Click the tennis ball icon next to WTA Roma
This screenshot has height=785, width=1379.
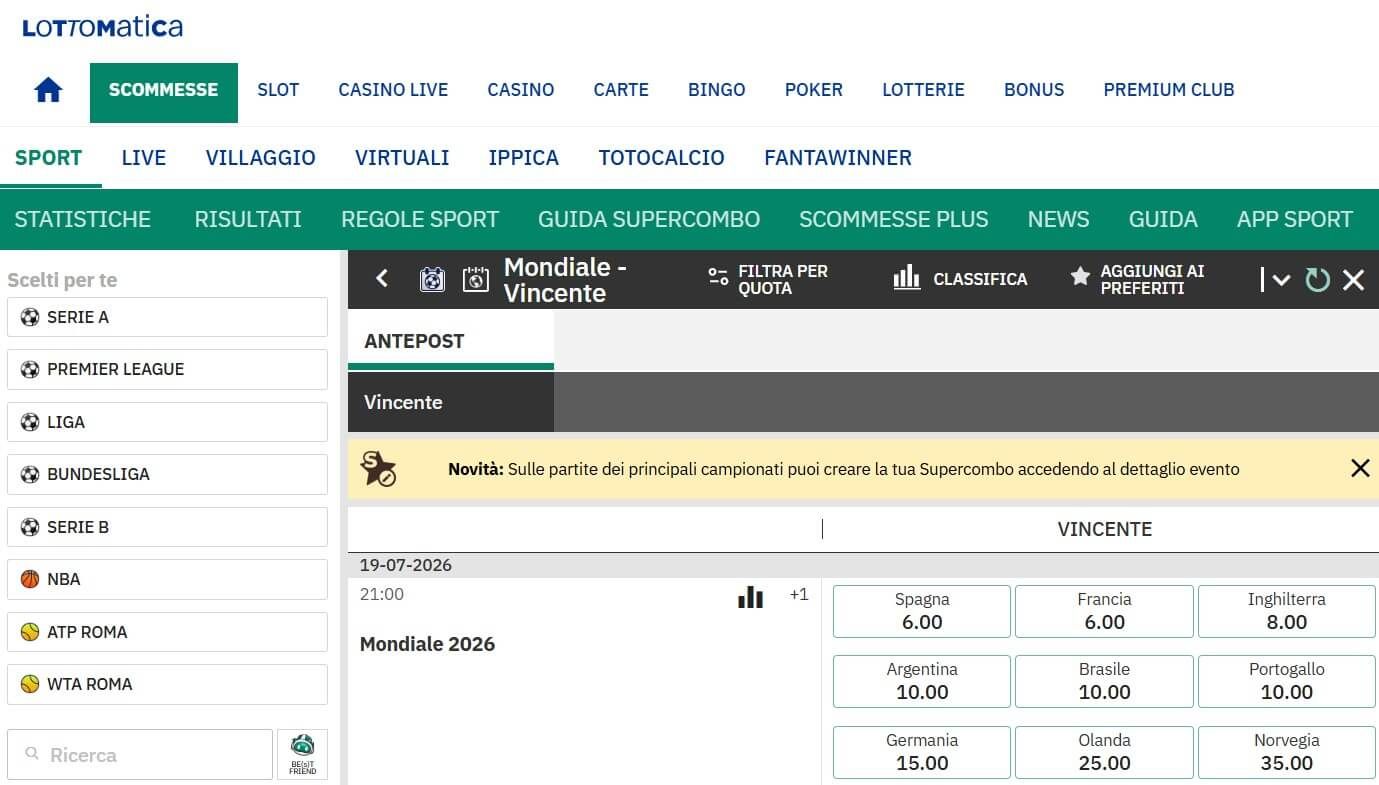30,684
